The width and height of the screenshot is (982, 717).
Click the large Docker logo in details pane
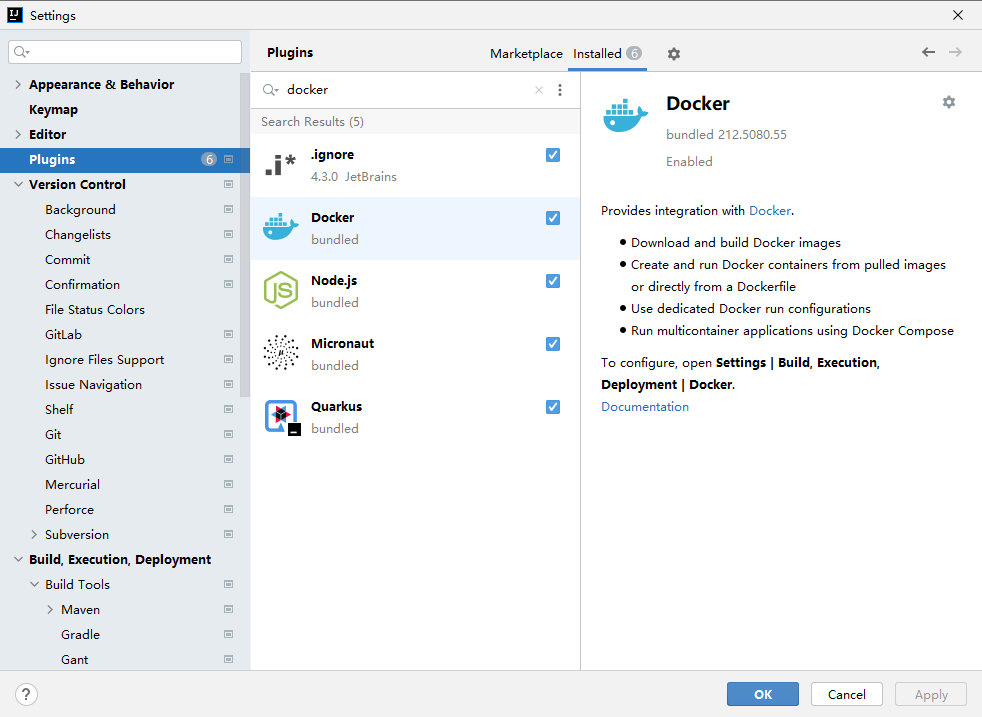[x=625, y=116]
